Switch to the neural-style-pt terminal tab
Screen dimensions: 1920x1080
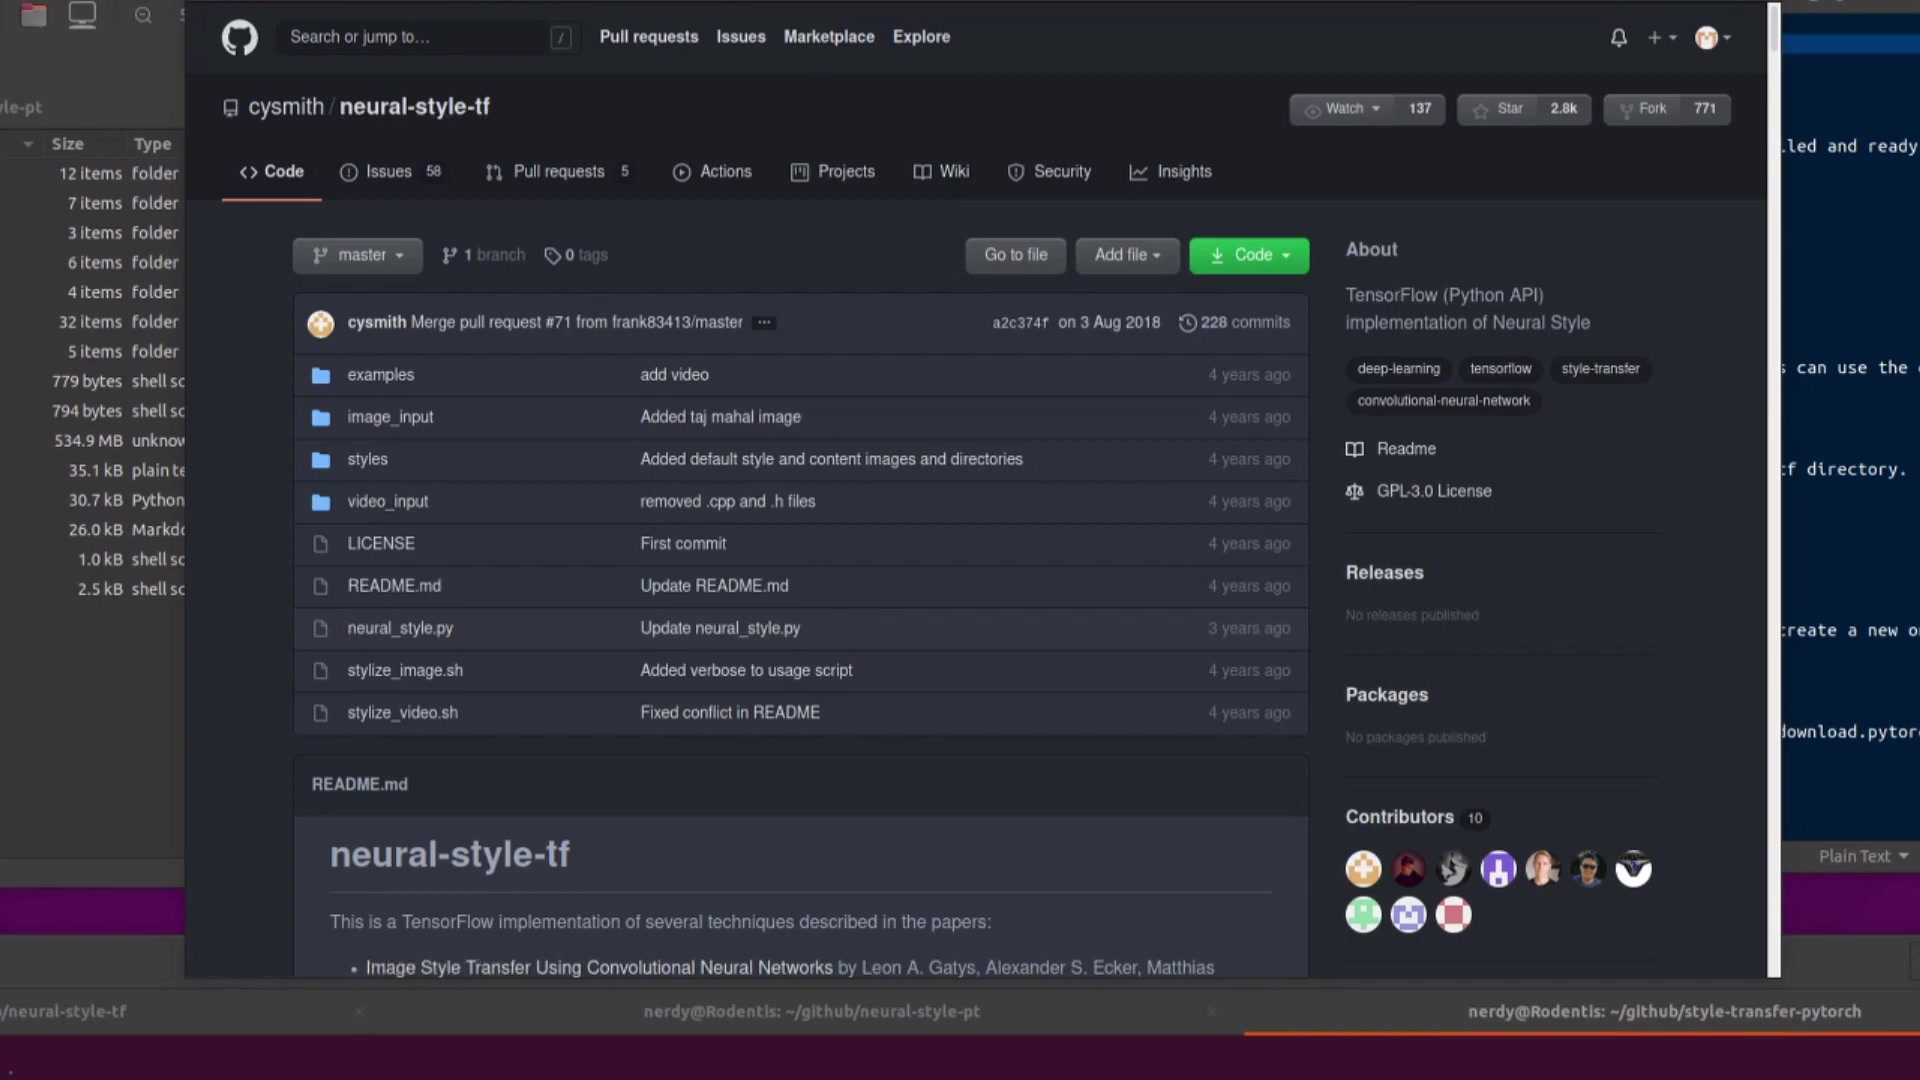pyautogui.click(x=812, y=1012)
